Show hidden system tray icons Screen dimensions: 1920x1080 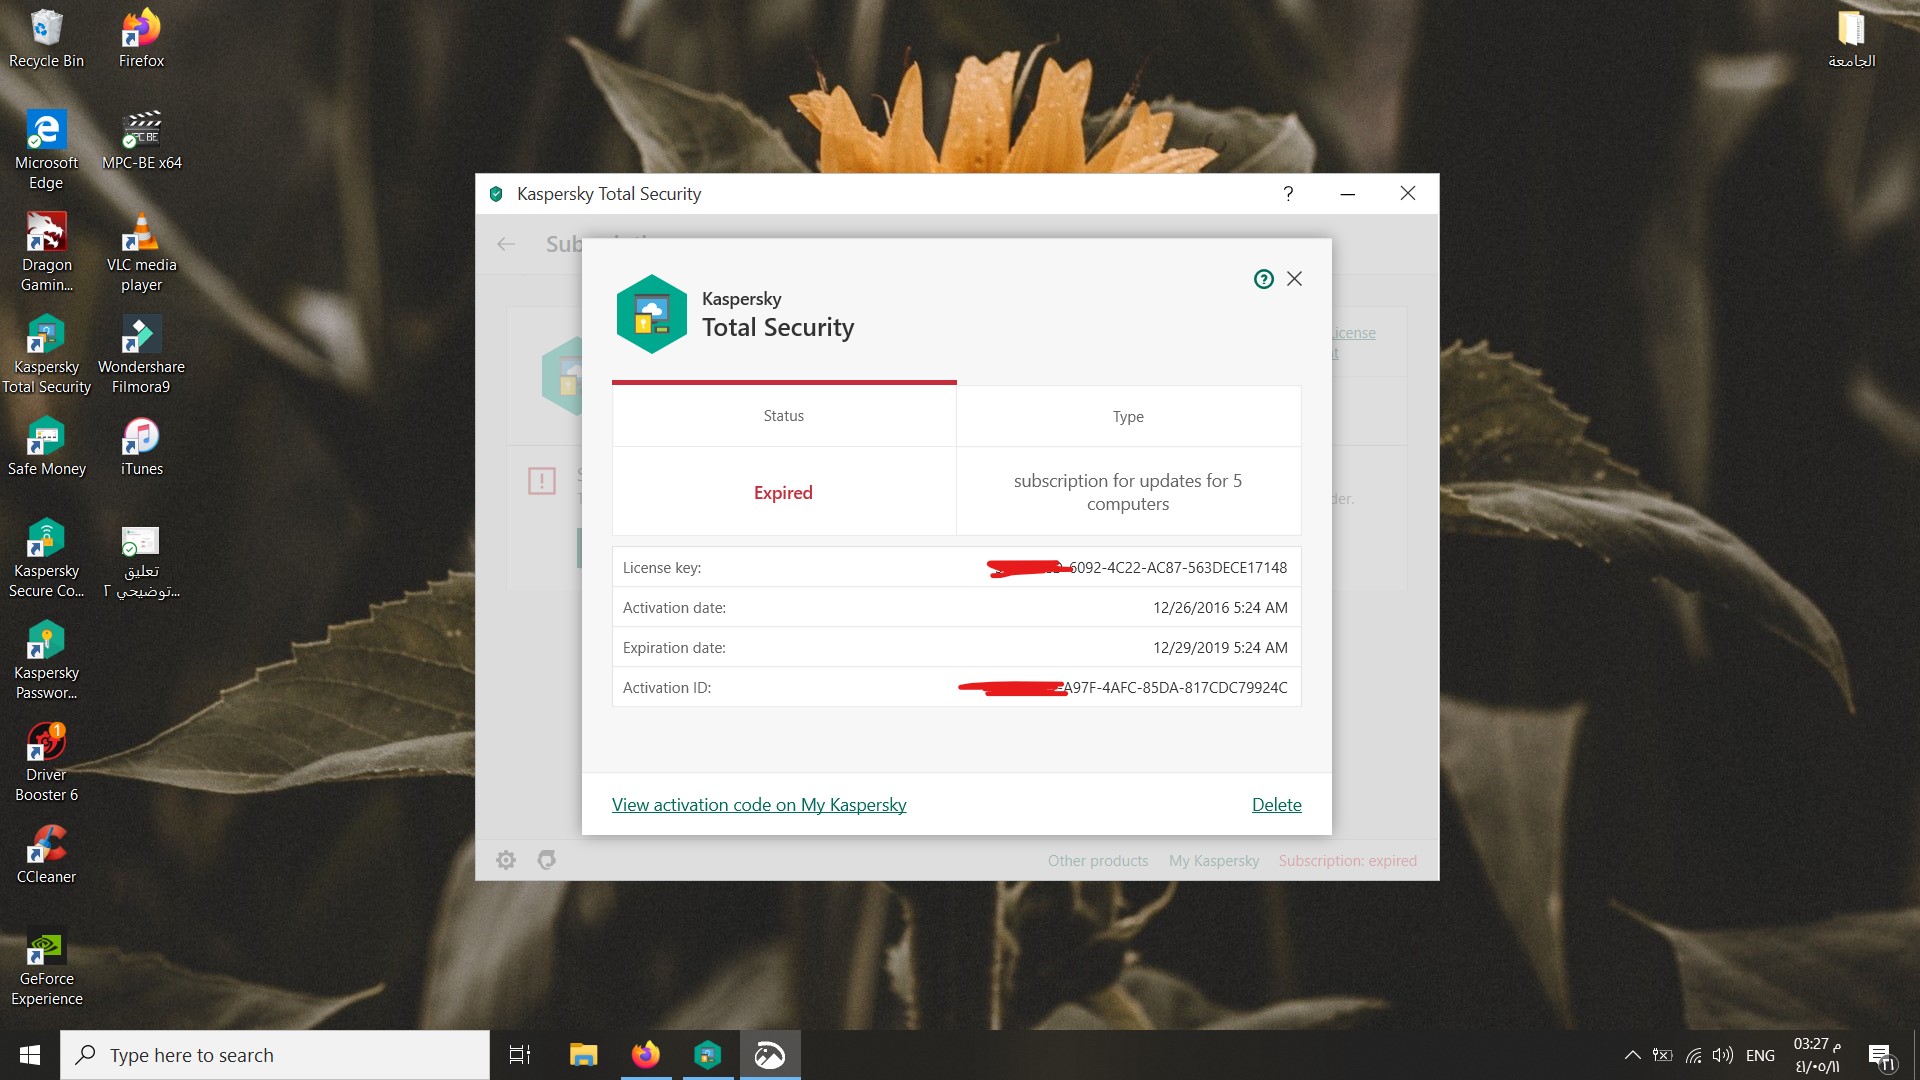click(1632, 1055)
